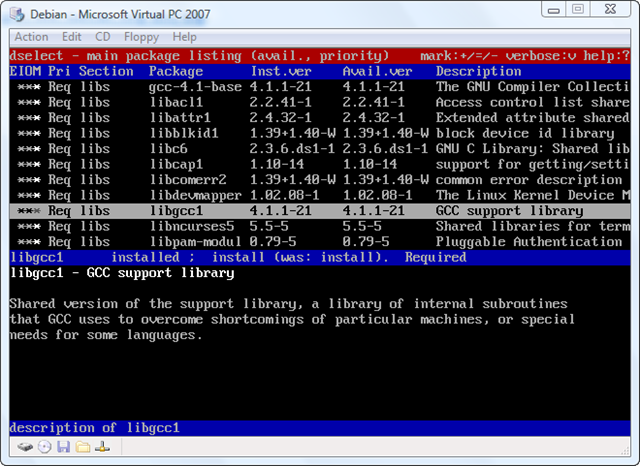Click the highlighted libgcc1 package name
Screen dimensions: 640x466
pos(176,211)
